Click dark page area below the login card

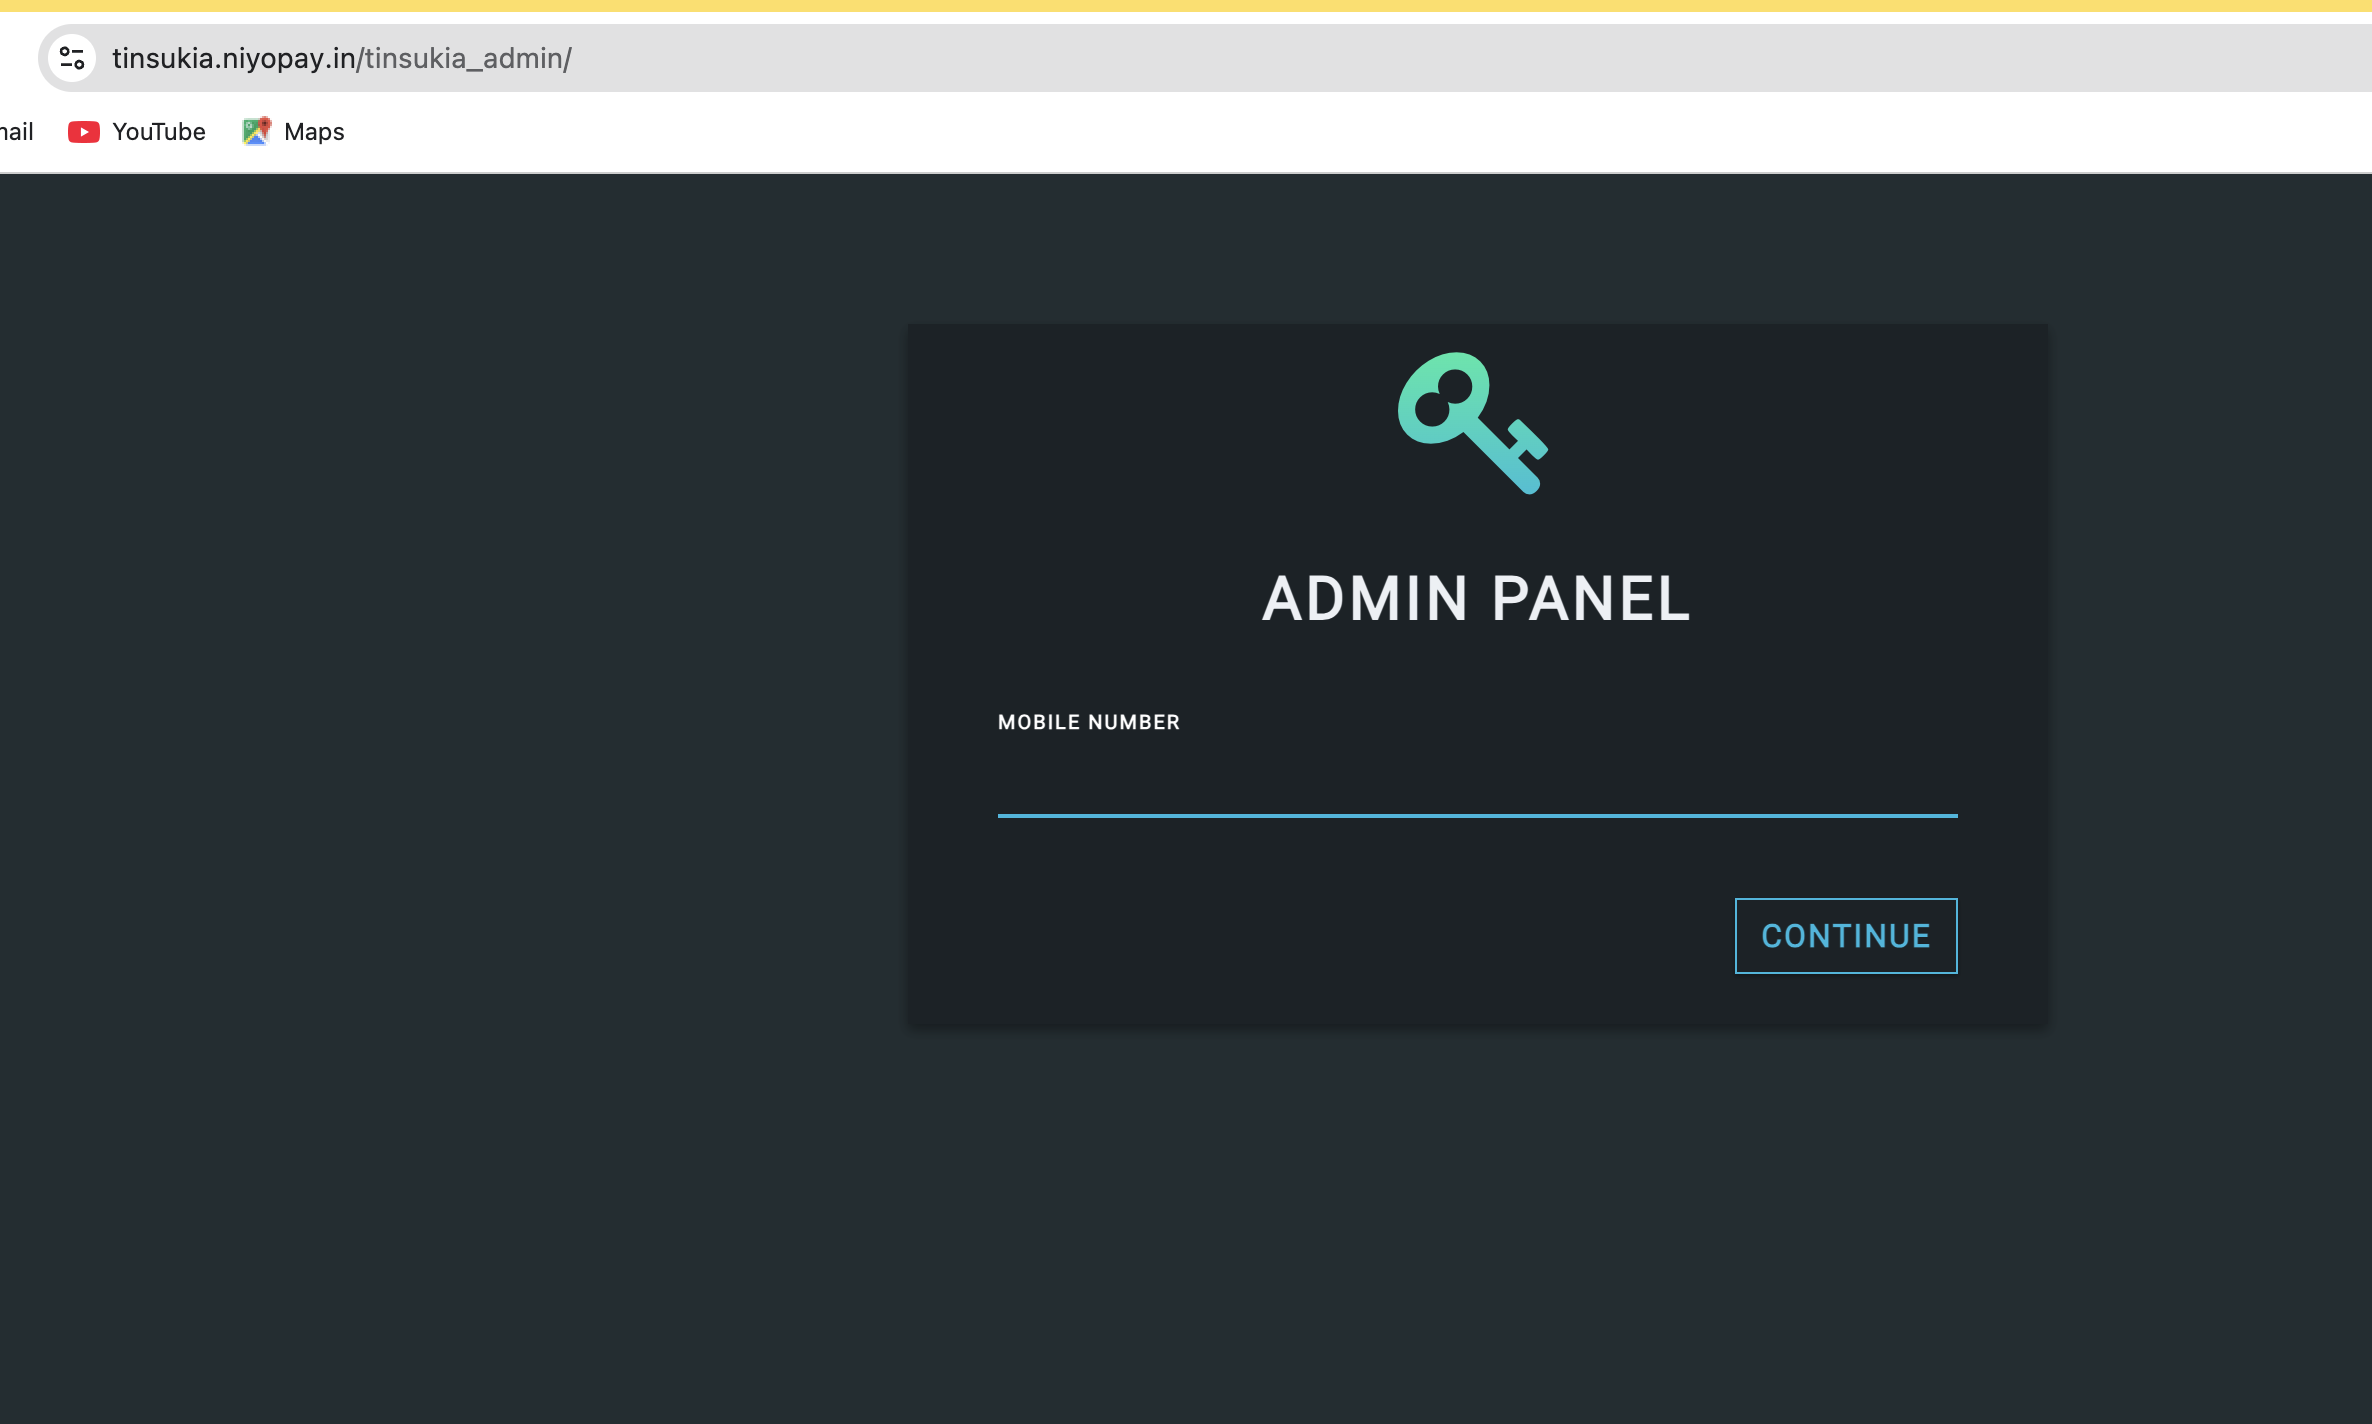point(1476,1220)
